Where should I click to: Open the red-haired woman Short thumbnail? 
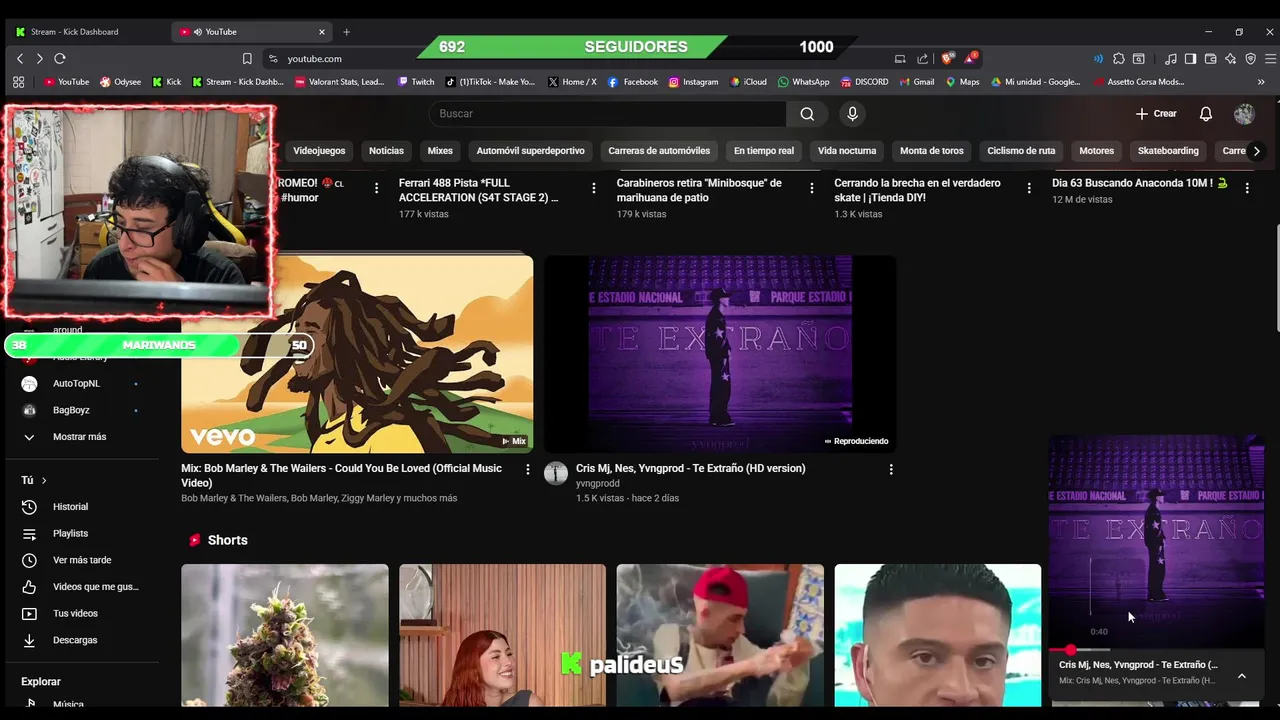[x=502, y=635]
